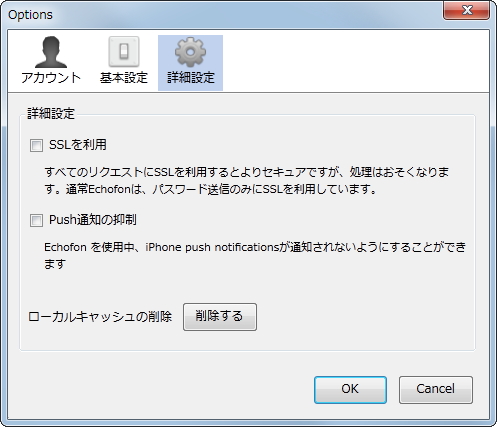Switch to the アカウント tab label
Viewport: 497px width, 427px height.
pos(51,78)
